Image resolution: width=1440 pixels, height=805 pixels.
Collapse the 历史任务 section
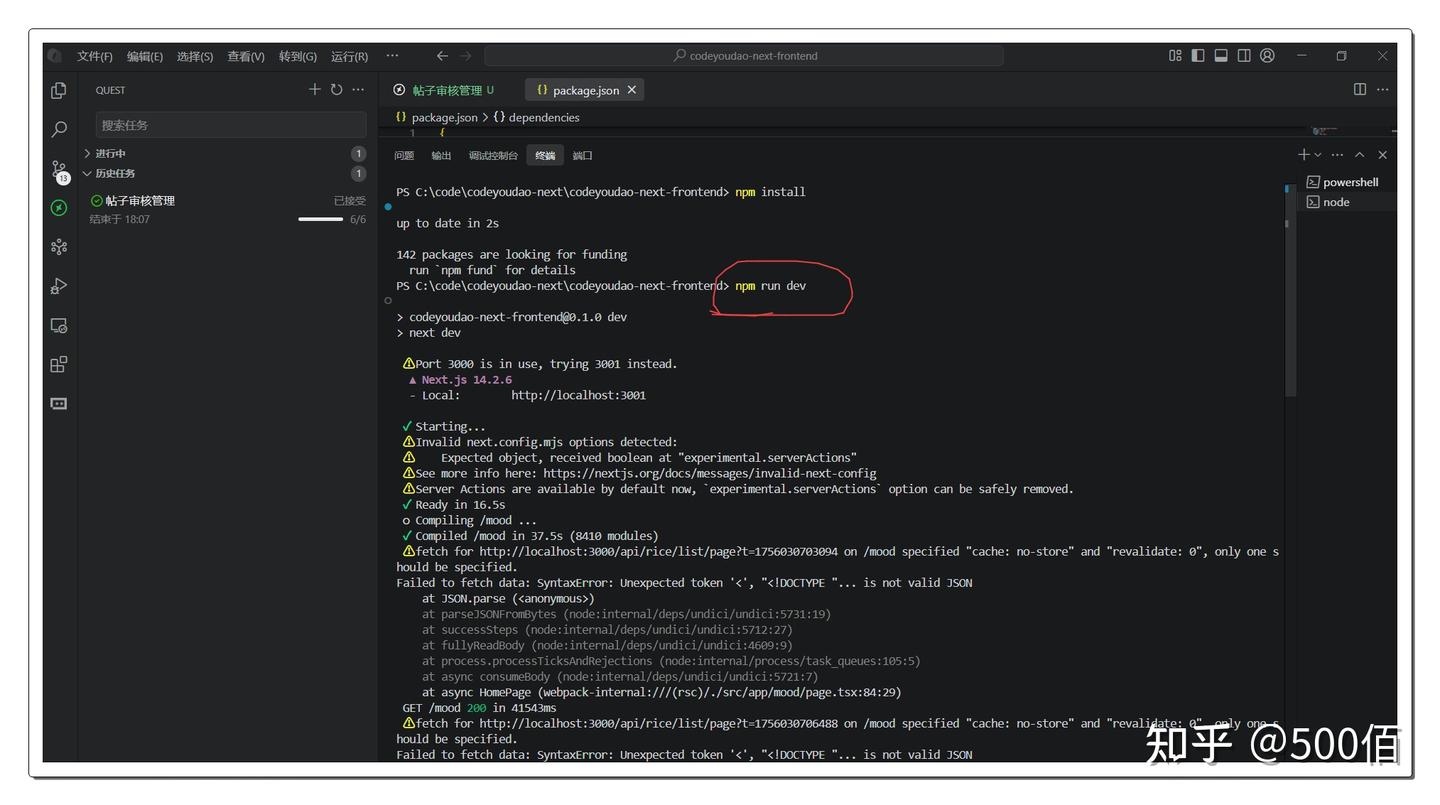pos(114,174)
